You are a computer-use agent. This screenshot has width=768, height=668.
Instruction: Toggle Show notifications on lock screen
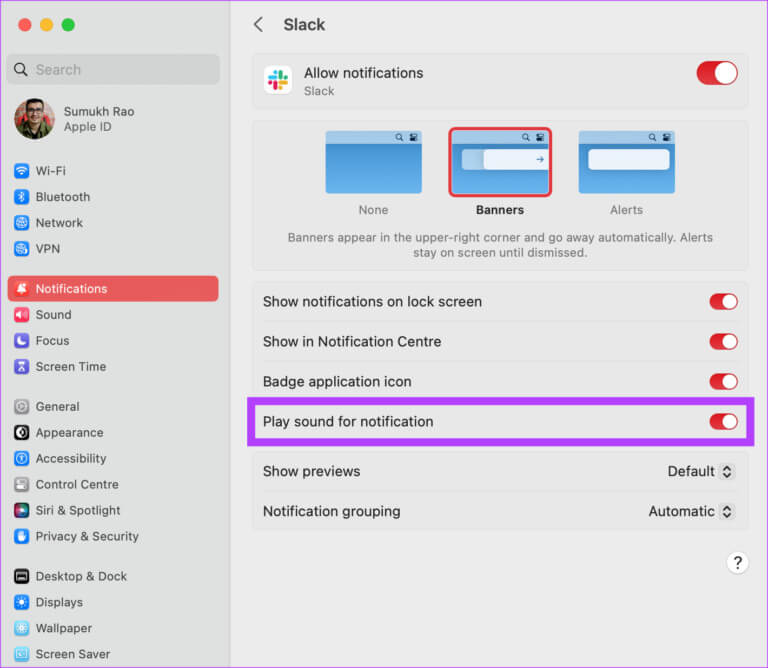point(723,302)
